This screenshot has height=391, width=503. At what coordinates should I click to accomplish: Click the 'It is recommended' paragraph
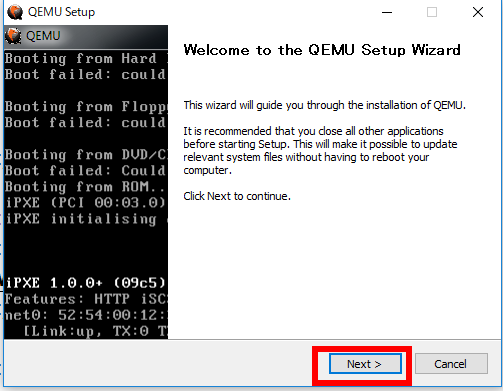click(x=320, y=150)
